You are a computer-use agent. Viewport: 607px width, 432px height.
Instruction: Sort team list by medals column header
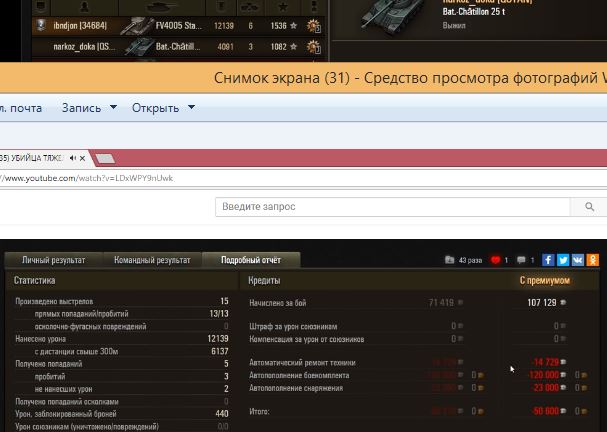point(314,7)
